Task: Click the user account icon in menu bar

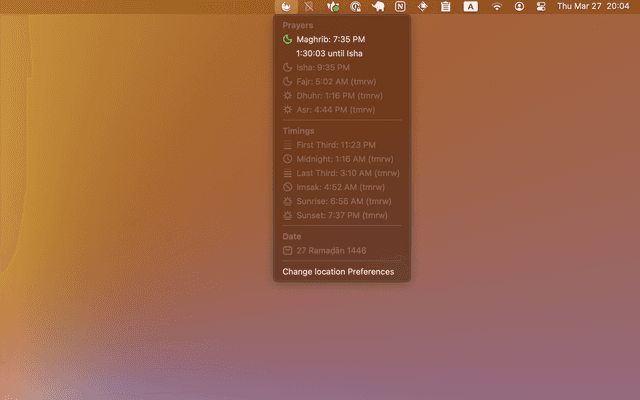Action: (519, 6)
